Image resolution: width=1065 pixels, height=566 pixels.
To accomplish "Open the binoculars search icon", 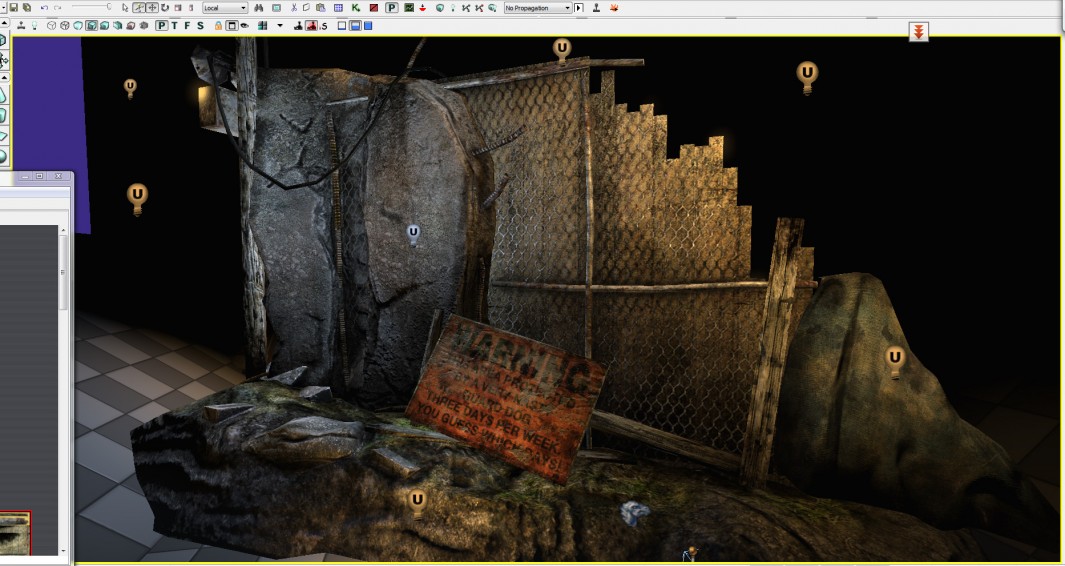I will coord(260,8).
